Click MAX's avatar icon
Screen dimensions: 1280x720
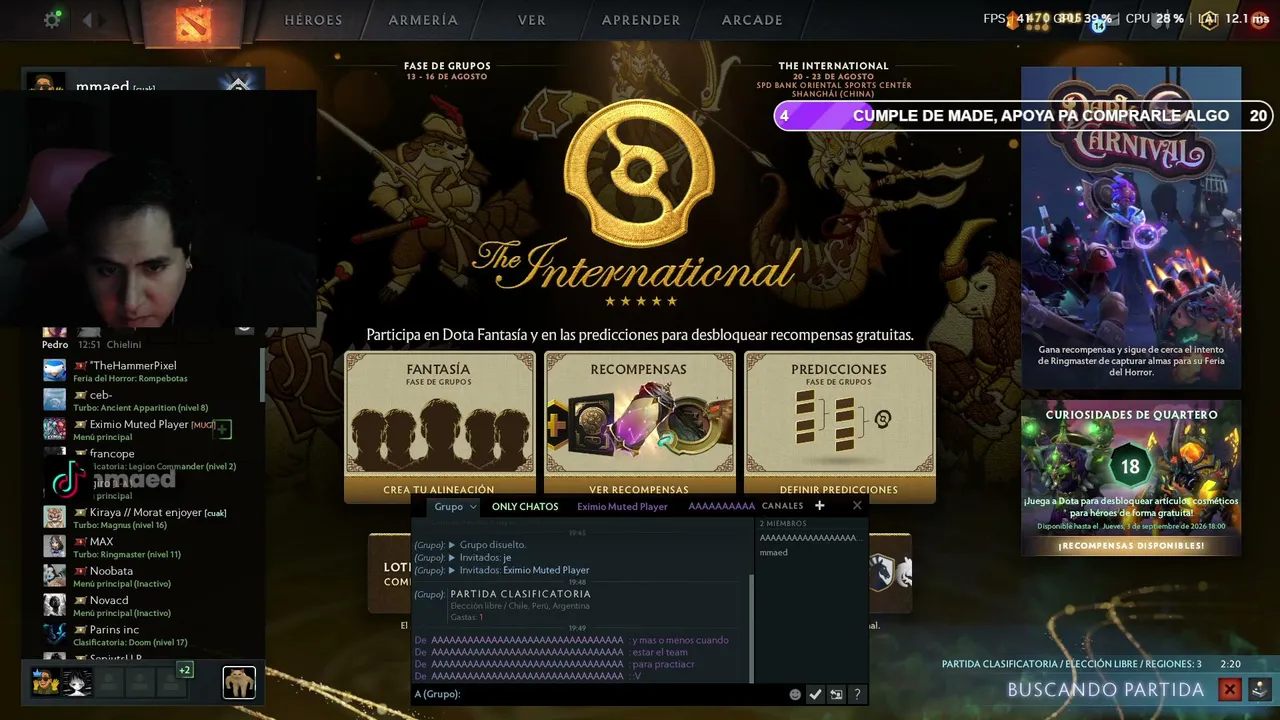tap(54, 546)
